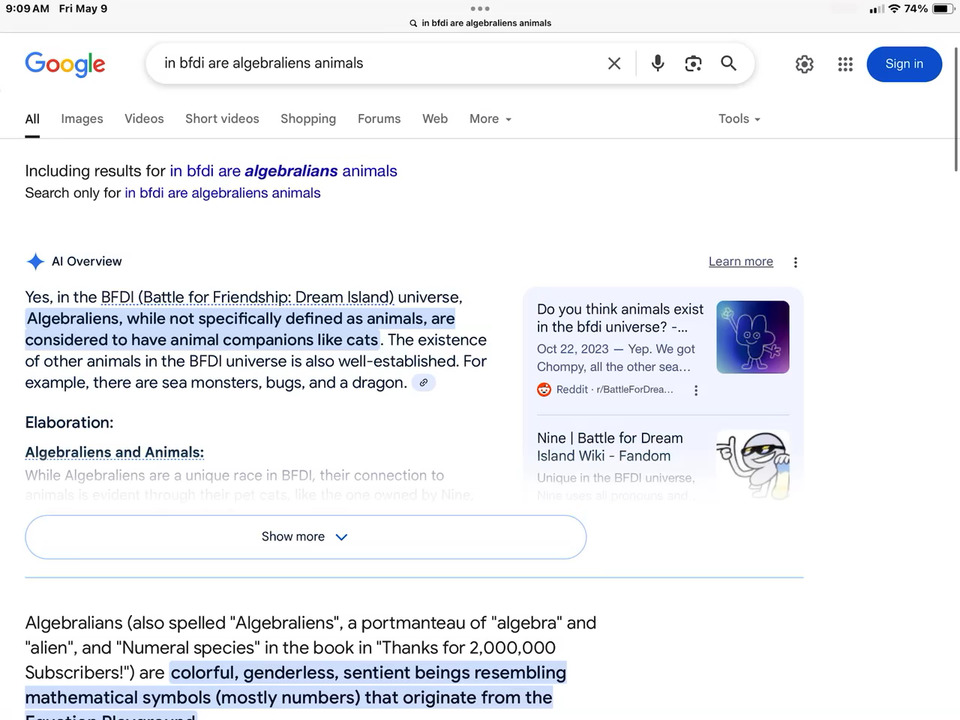Tap the three-dot multitasking indicator

tap(480, 9)
